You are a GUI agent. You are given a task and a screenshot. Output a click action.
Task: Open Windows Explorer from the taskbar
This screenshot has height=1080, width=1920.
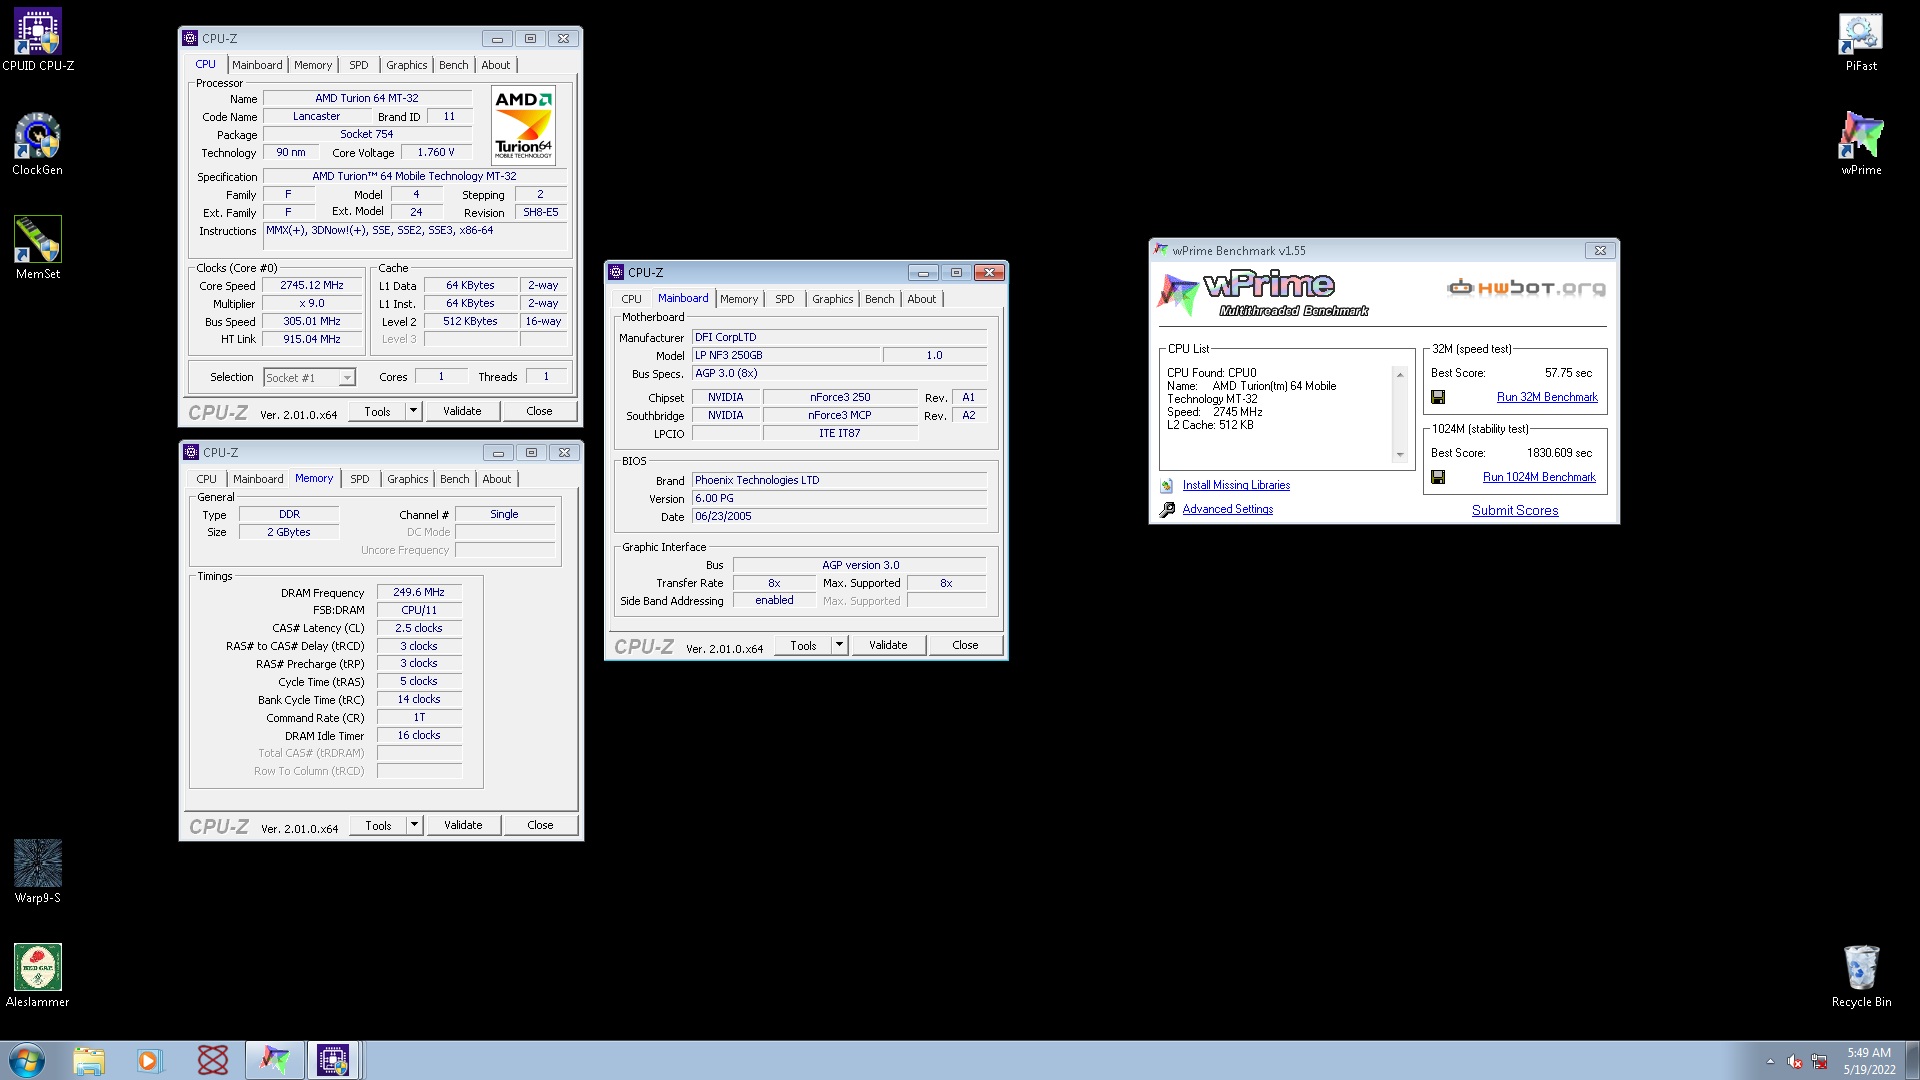point(88,1060)
